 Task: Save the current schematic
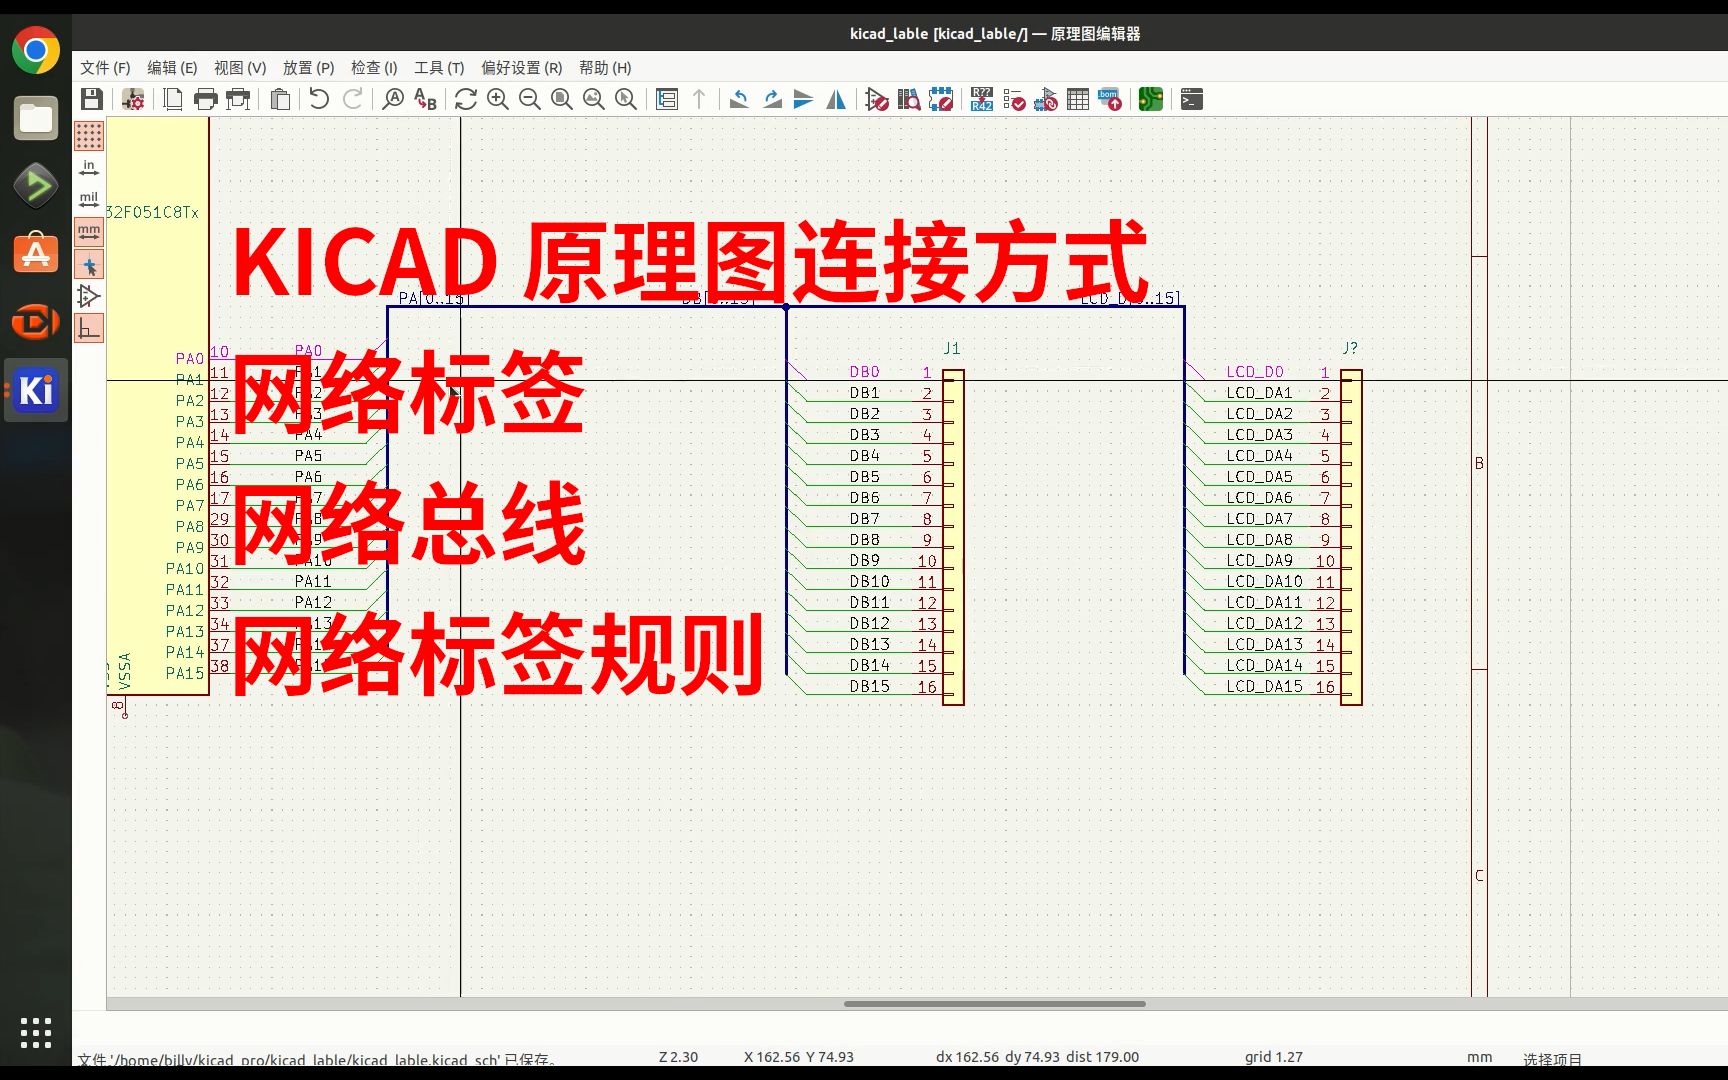pyautogui.click(x=93, y=99)
